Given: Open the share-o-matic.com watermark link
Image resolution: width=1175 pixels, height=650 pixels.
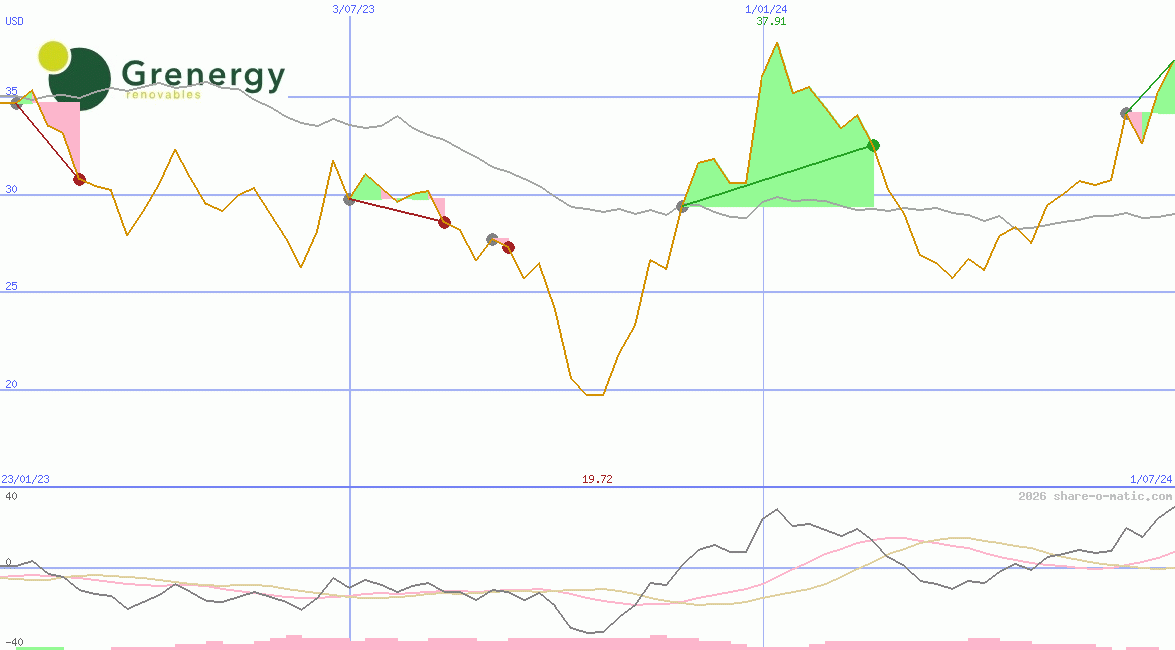Looking at the screenshot, I should (1095, 496).
